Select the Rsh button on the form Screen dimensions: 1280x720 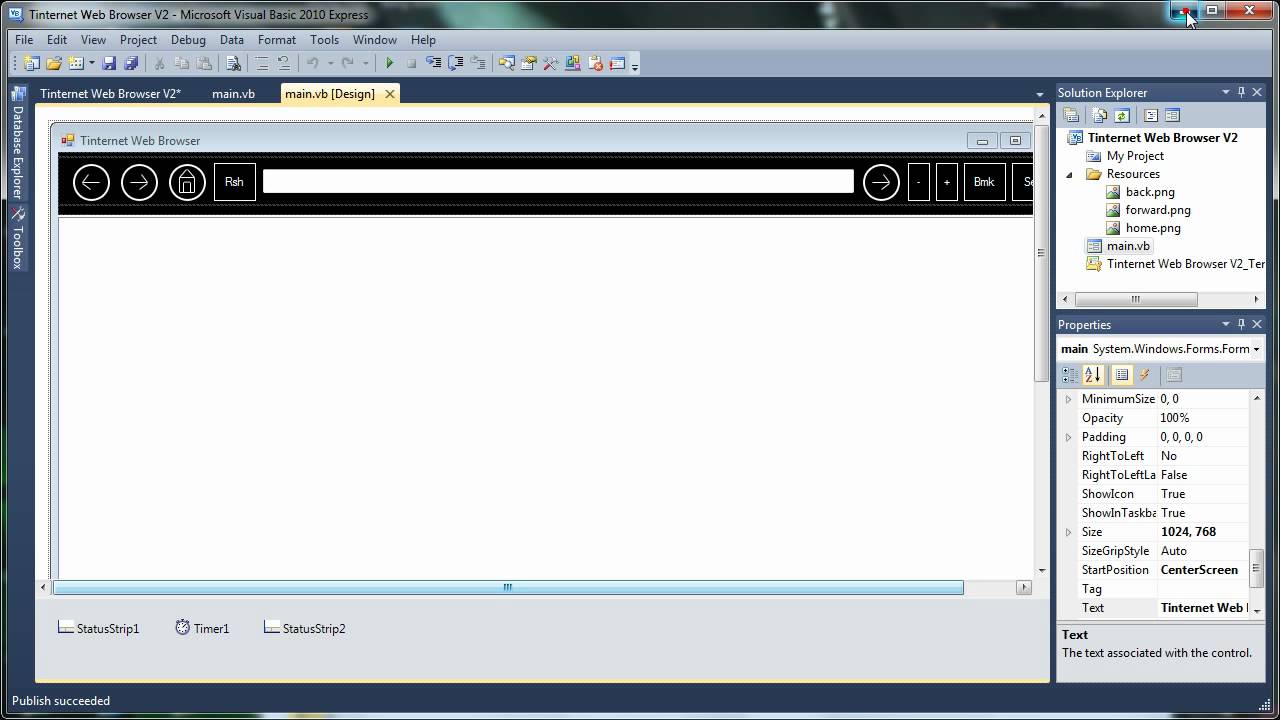click(235, 182)
